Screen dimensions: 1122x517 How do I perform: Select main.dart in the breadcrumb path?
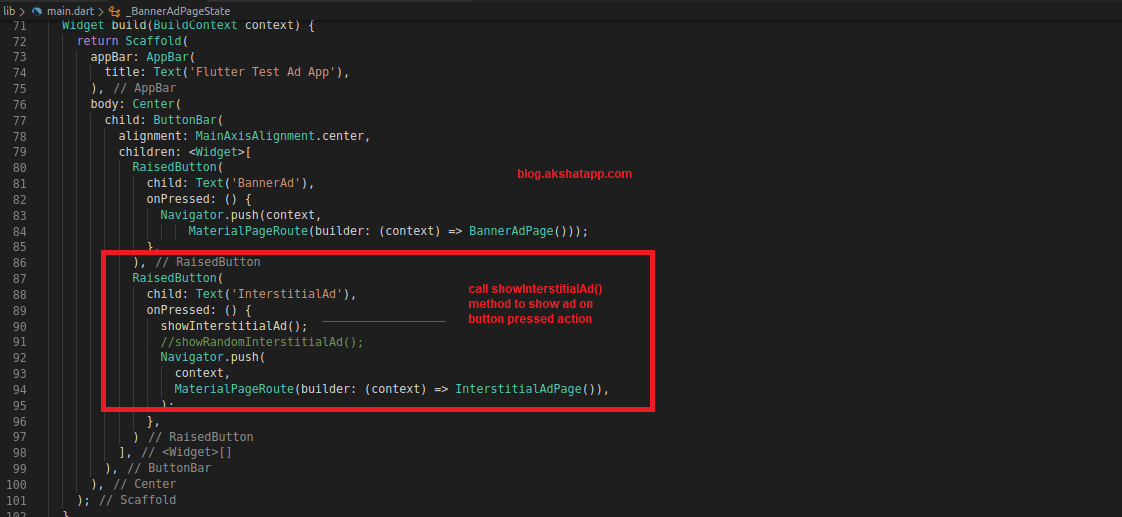[69, 9]
